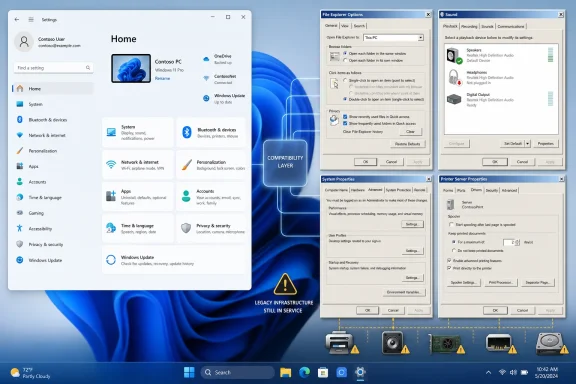This screenshot has height=384, width=576.
Task: Select 'Single-click to open an item'
Action: click(345, 80)
